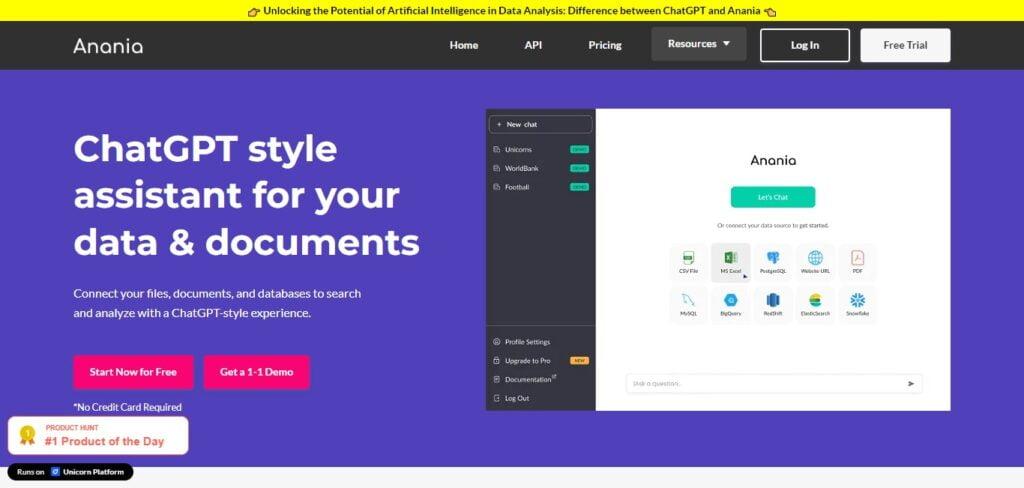This screenshot has height=488, width=1024.
Task: Select the CSV File data source icon
Action: coord(688,258)
